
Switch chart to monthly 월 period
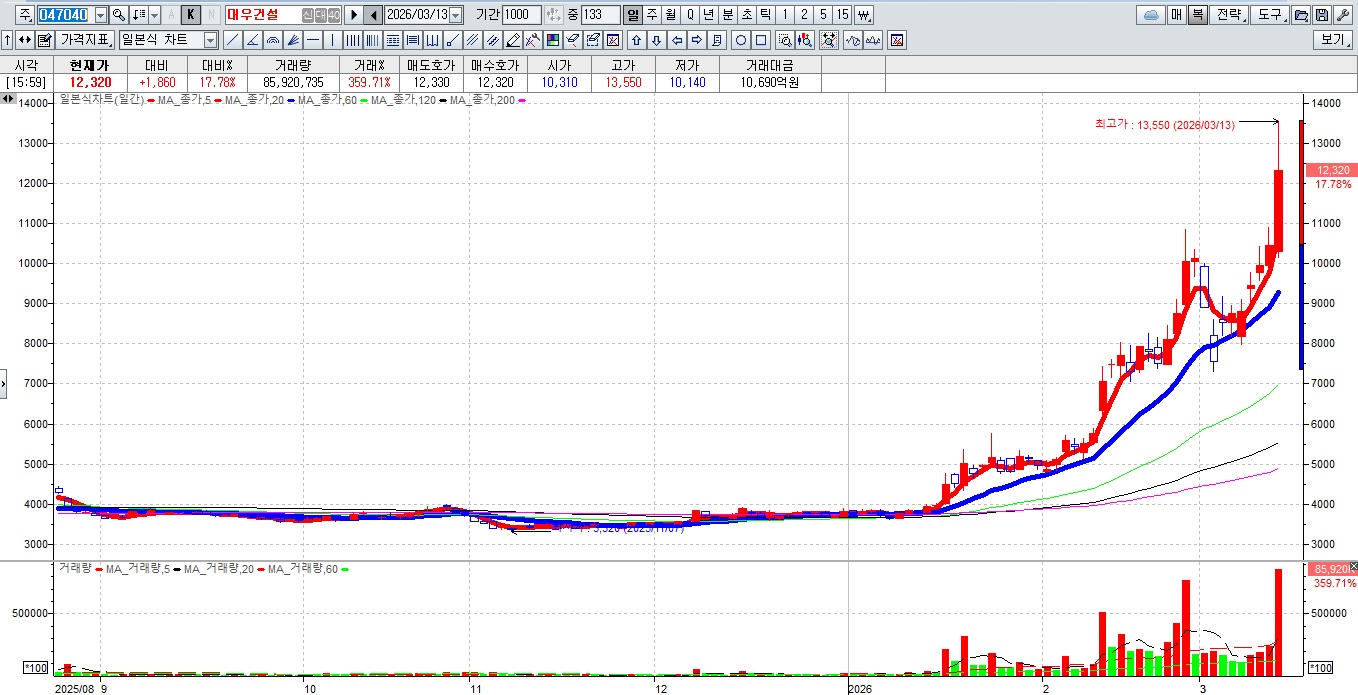pyautogui.click(x=671, y=15)
